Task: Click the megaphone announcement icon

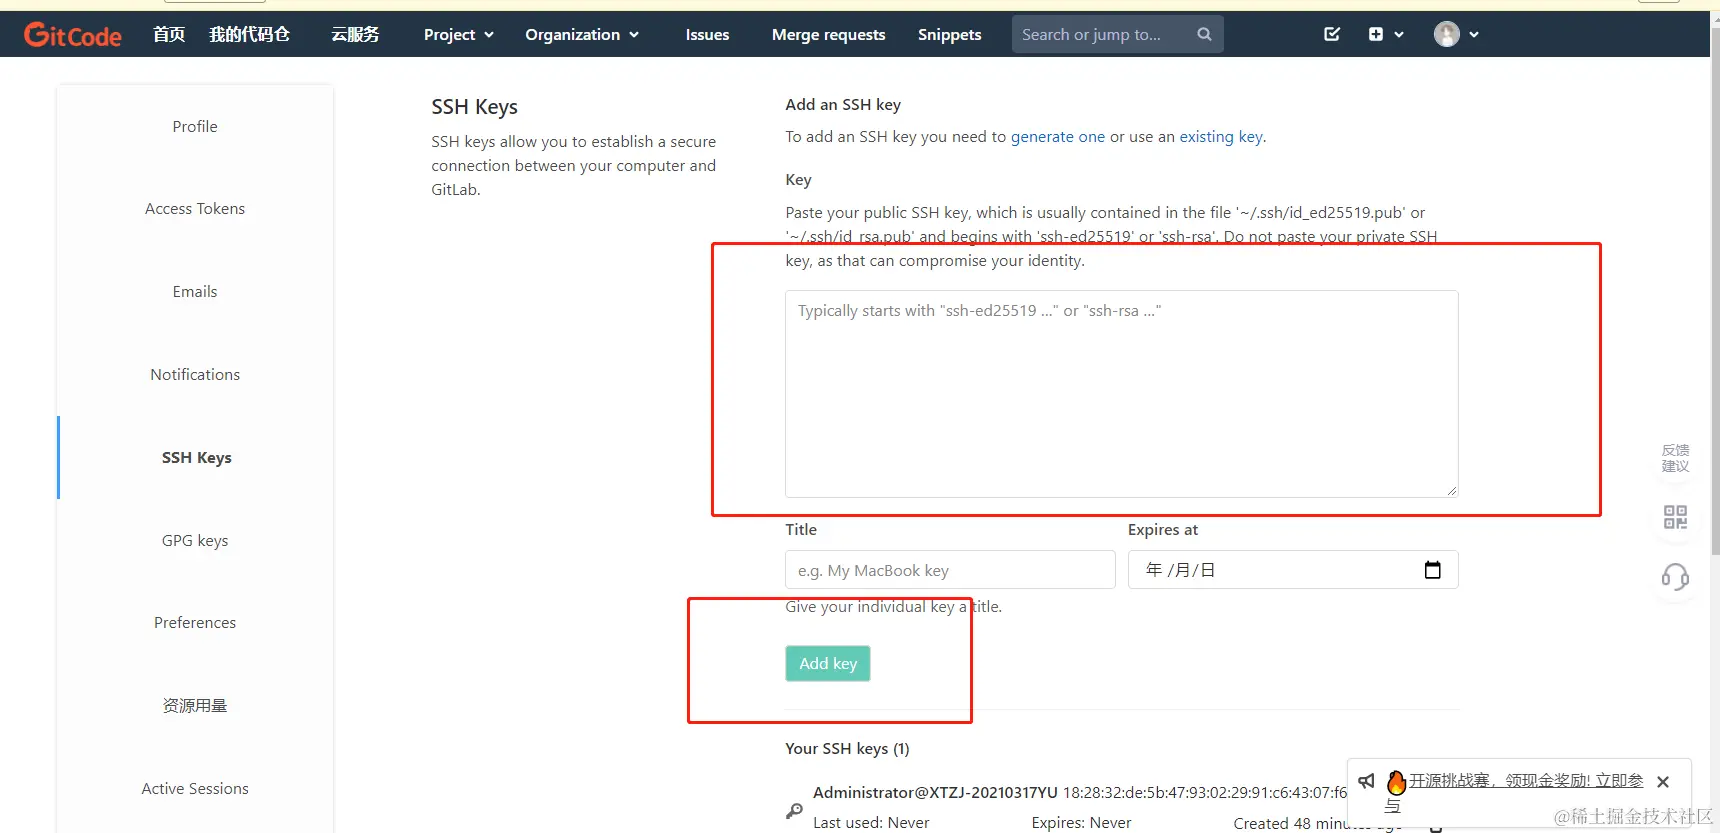Action: [1366, 781]
